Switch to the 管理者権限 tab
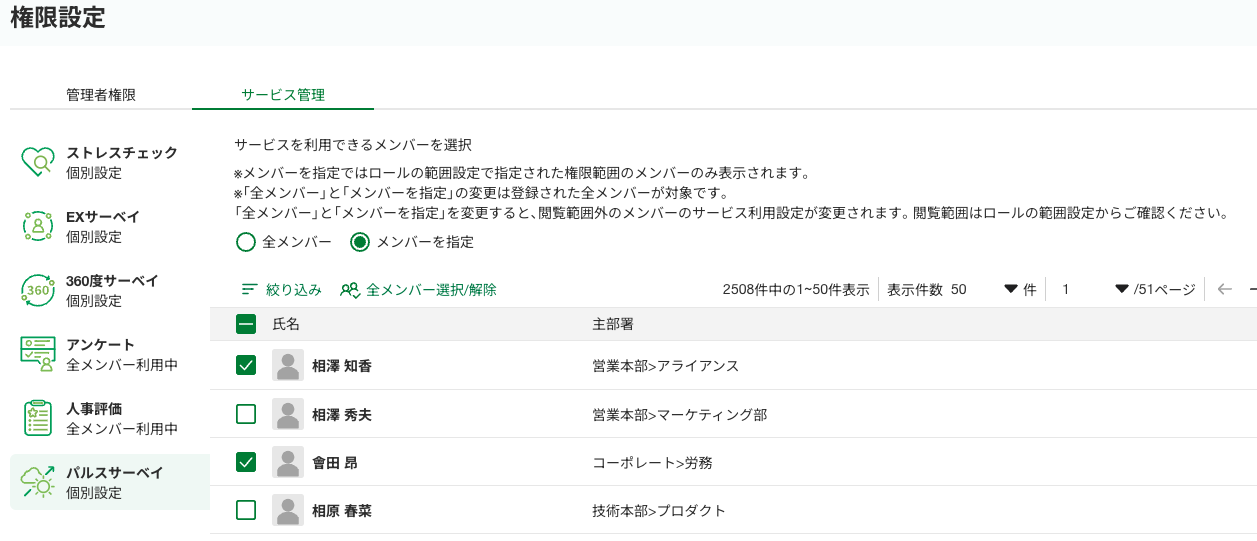Viewport: 1257px width, 541px height. coord(101,95)
